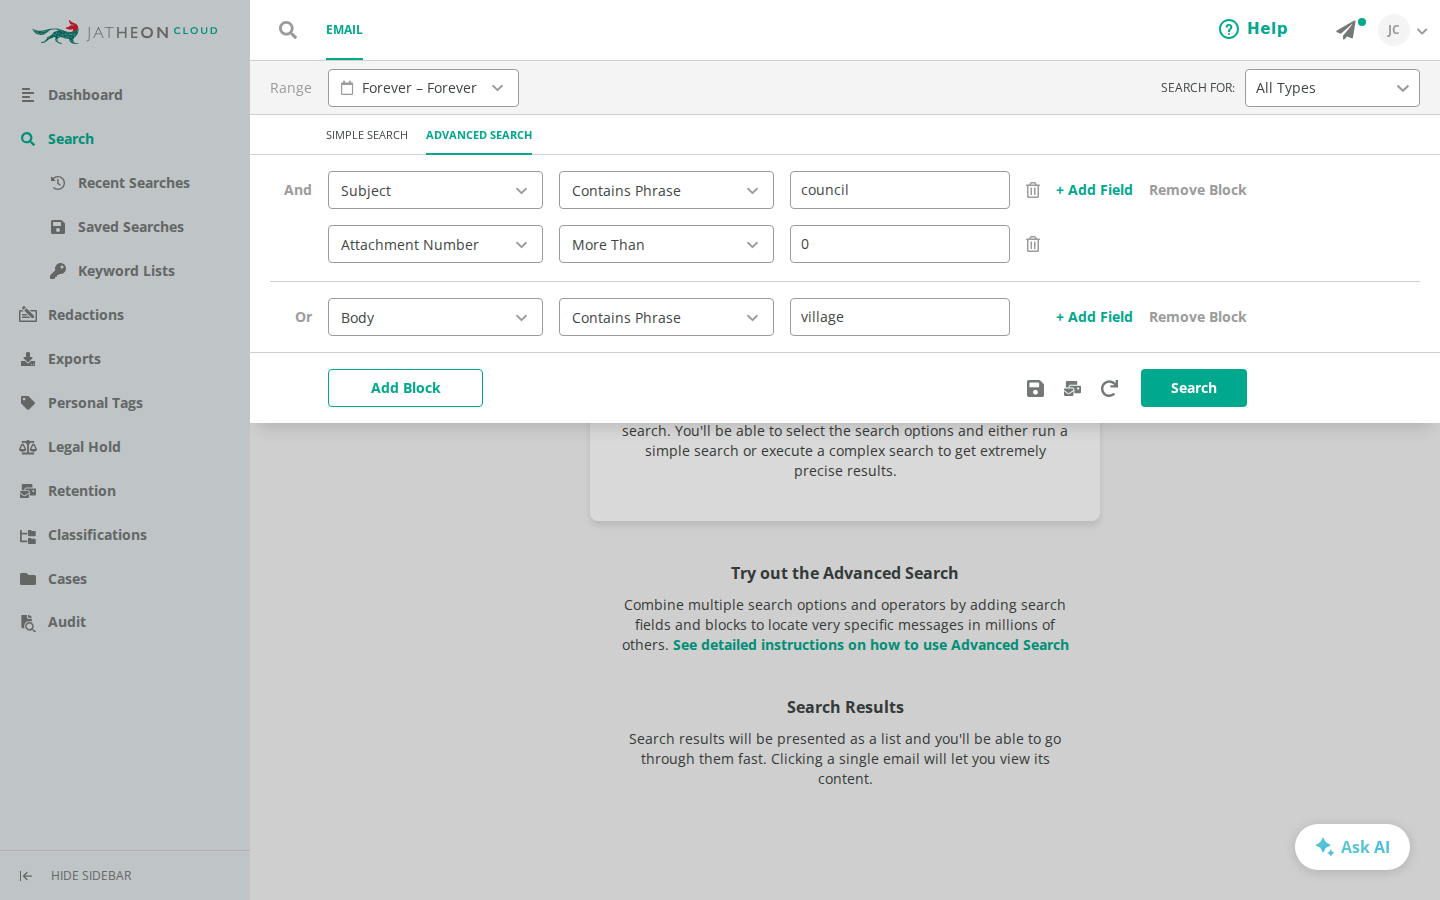Open the Attachment Number field dropdown
Screen dimensions: 1440x900
click(435, 244)
